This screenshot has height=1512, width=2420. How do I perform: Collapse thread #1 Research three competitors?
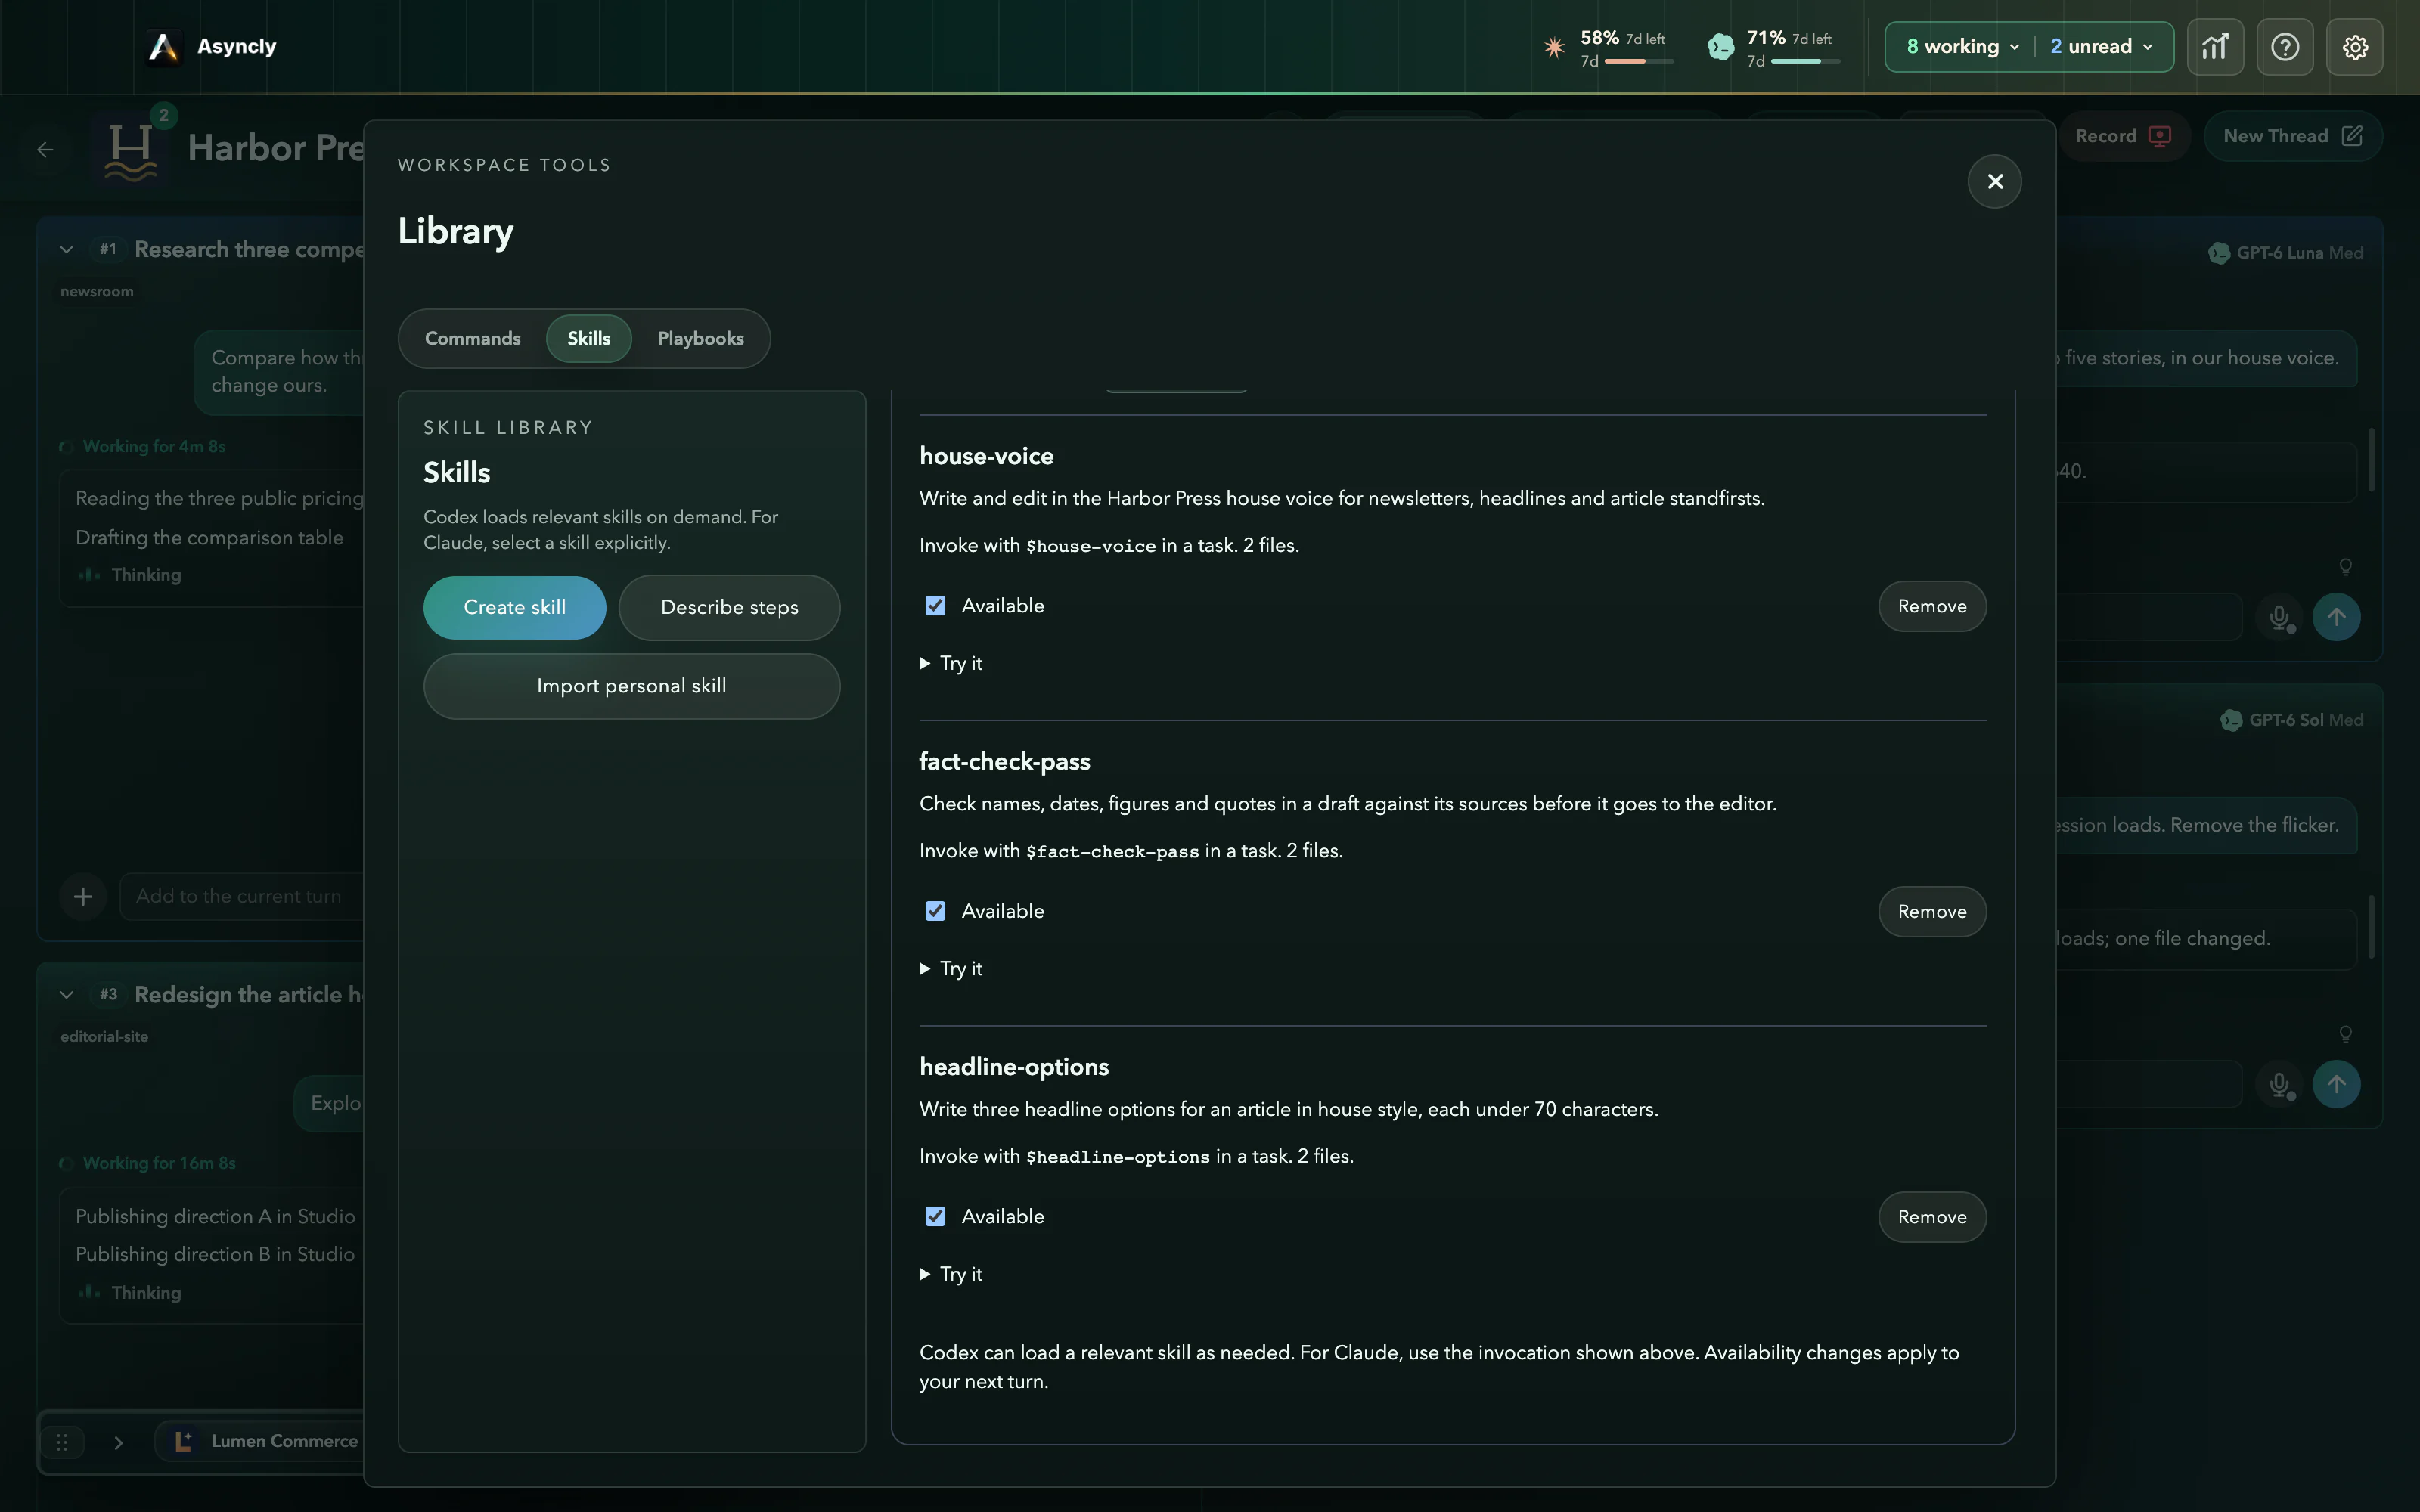point(67,249)
